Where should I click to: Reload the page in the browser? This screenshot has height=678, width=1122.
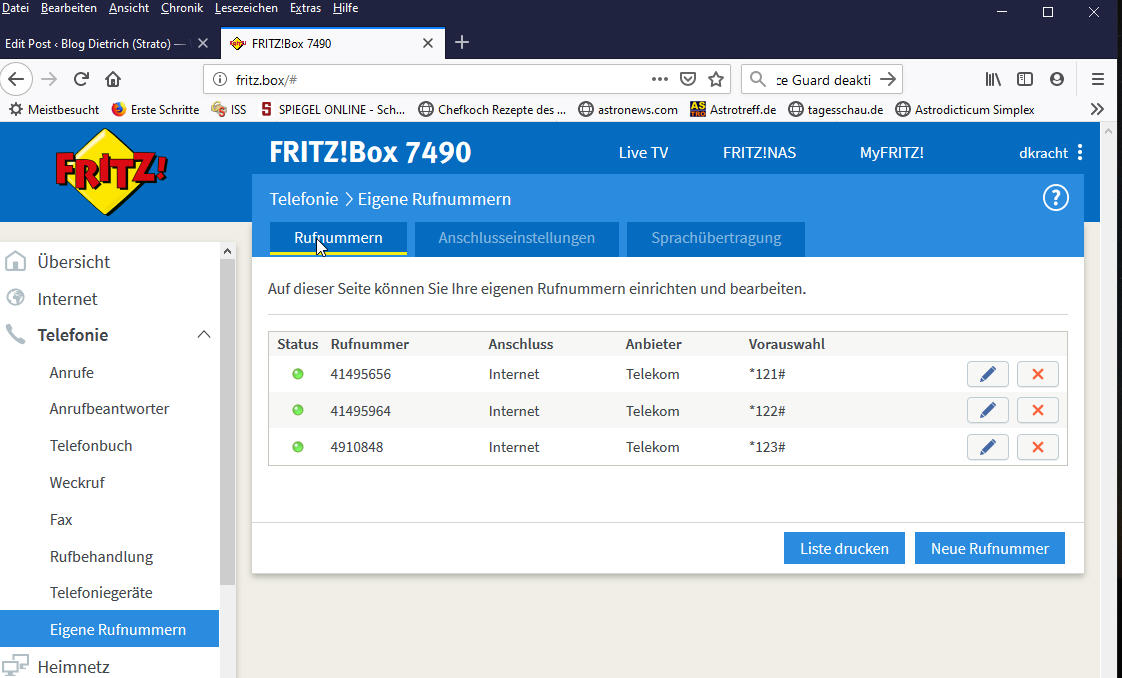[82, 79]
